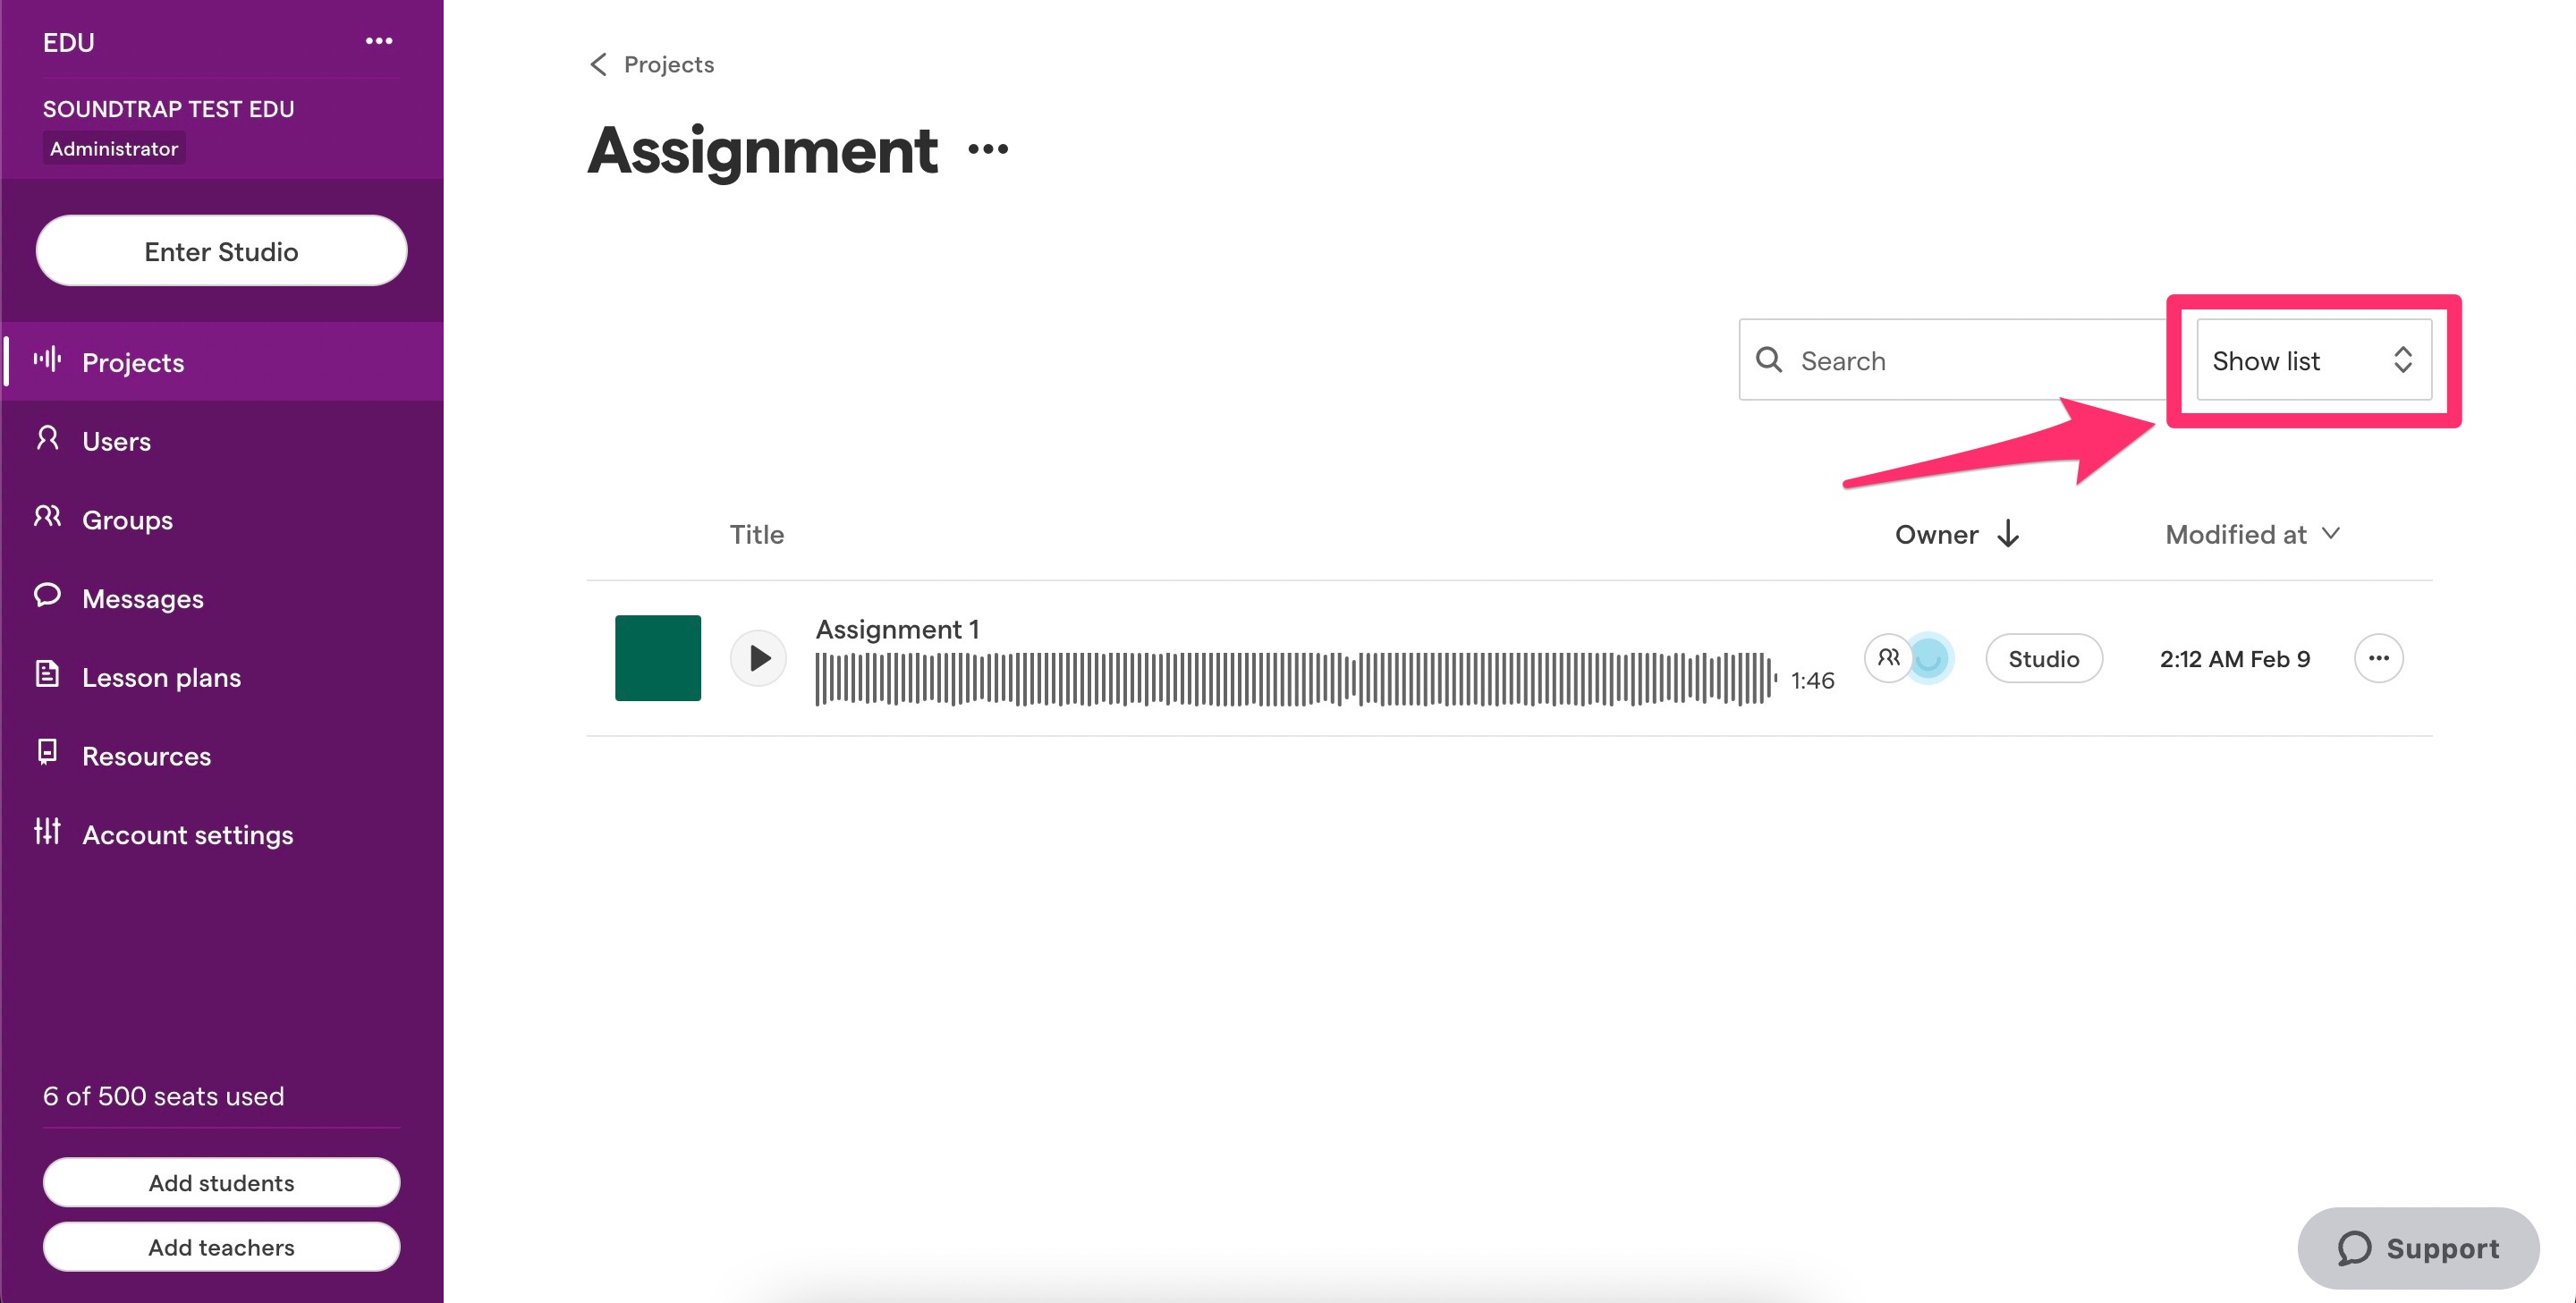Open Users in the sidebar
Viewport: 2576px width, 1303px height.
[x=116, y=441]
